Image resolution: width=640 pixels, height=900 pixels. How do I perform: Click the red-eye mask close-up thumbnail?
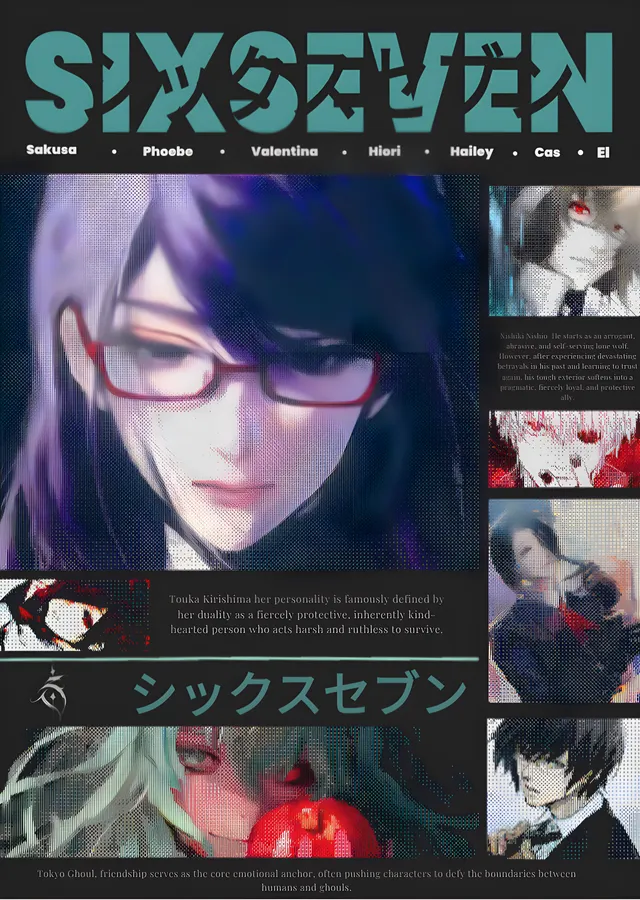75,615
